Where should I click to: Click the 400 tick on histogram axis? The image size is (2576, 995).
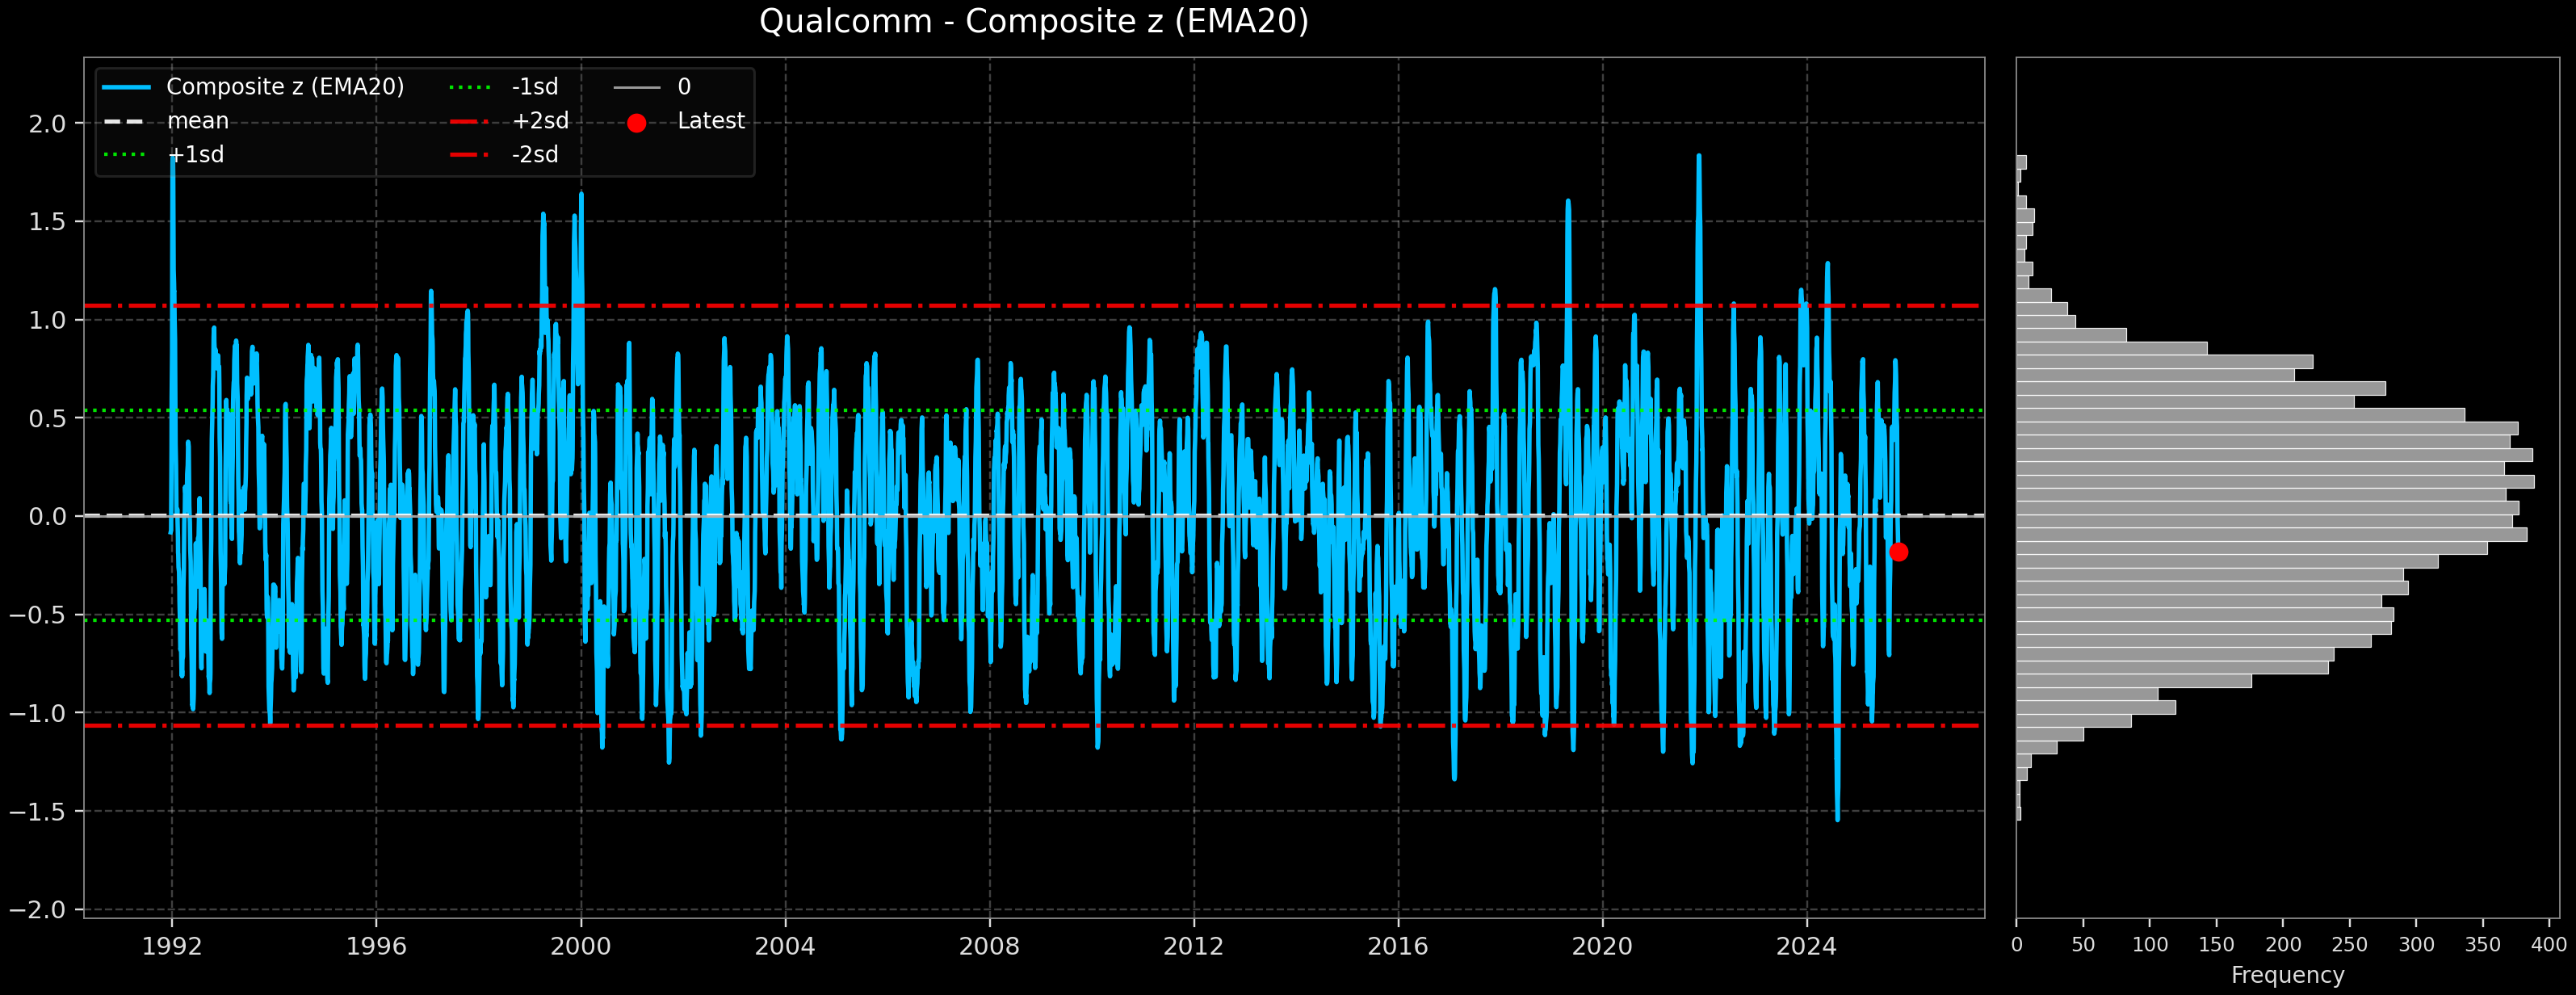pyautogui.click(x=2549, y=945)
